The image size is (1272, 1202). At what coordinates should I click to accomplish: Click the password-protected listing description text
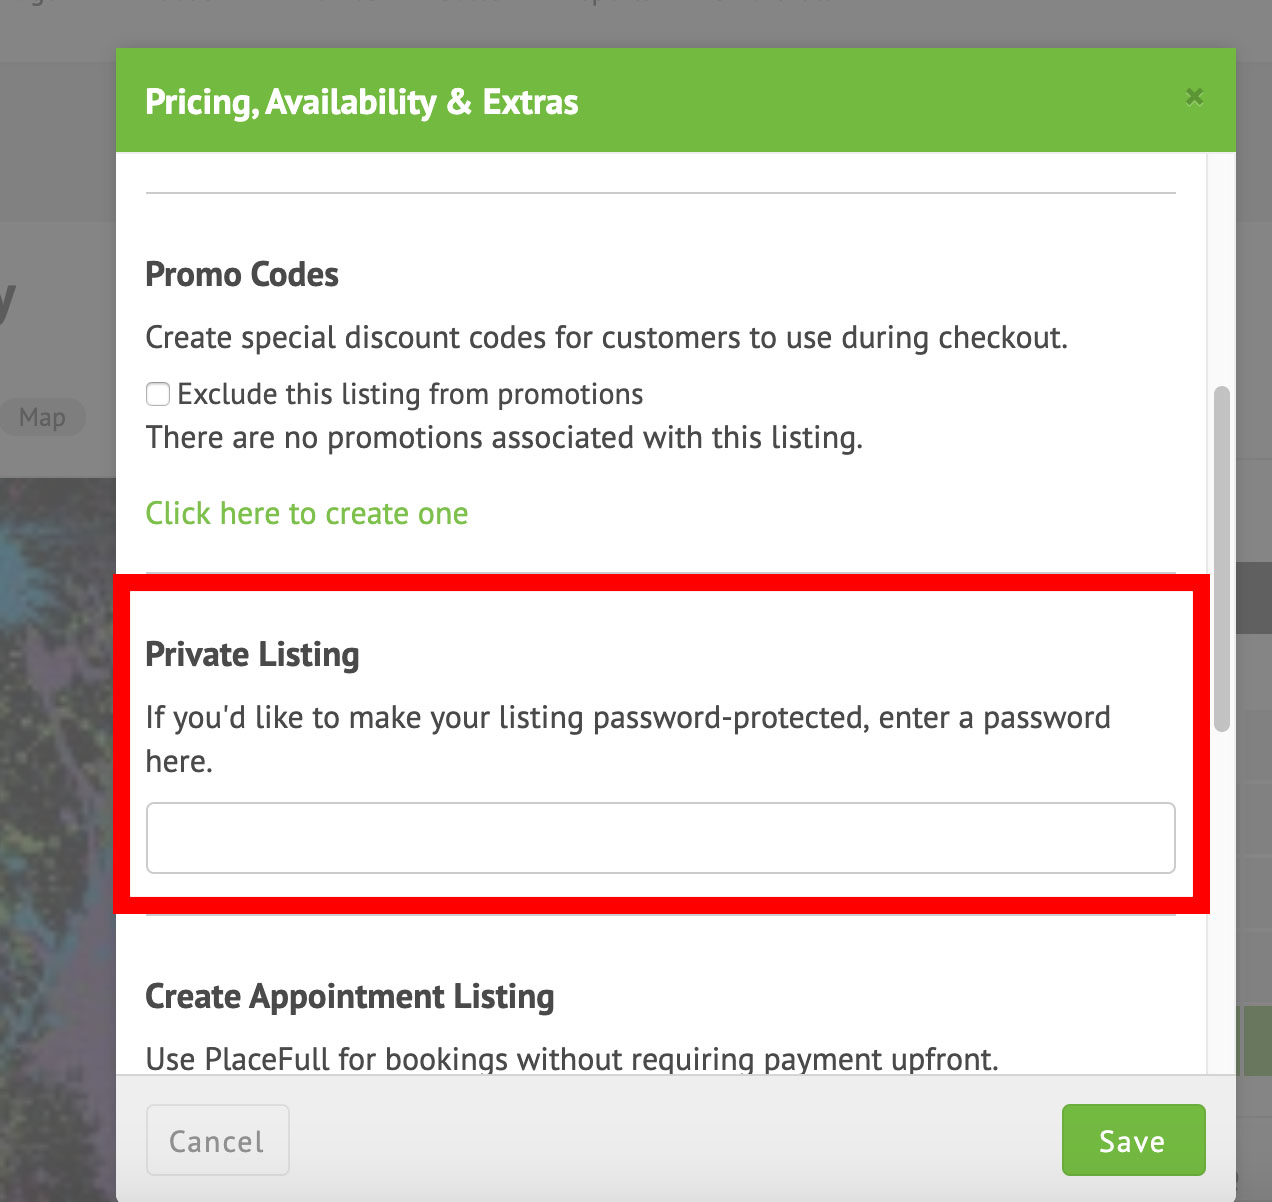tap(628, 739)
